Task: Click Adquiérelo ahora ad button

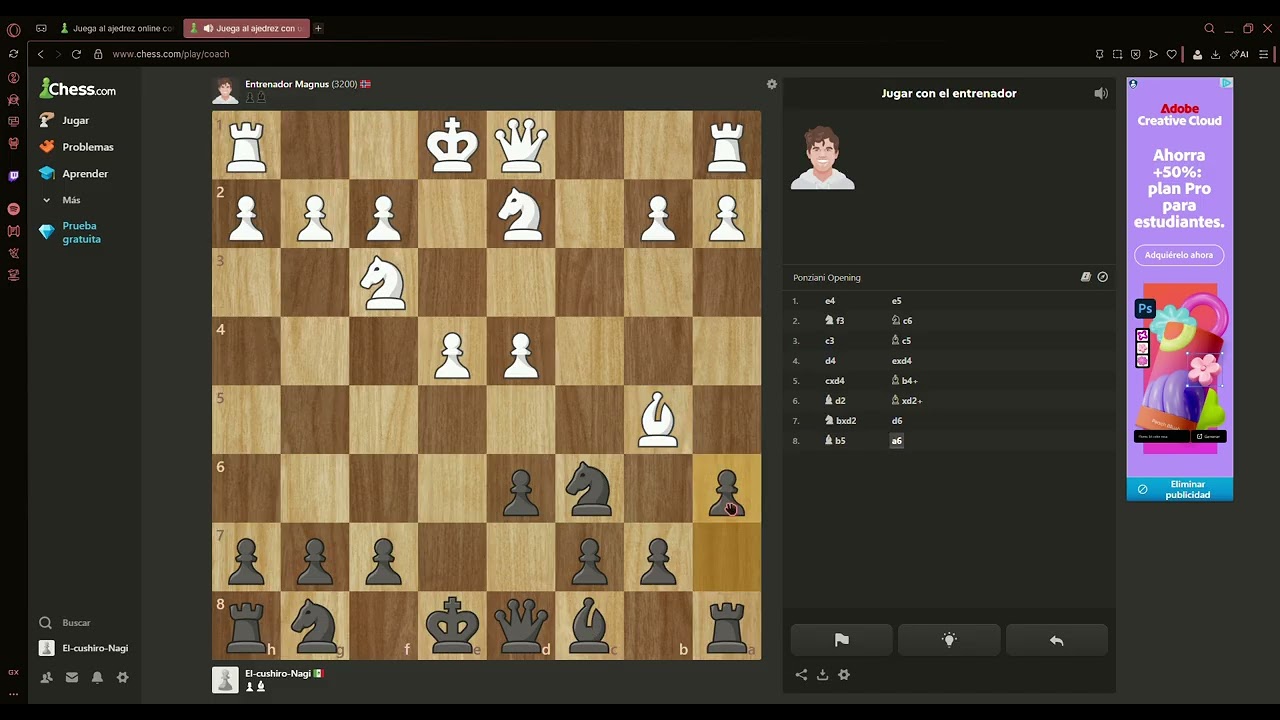Action: (1179, 255)
